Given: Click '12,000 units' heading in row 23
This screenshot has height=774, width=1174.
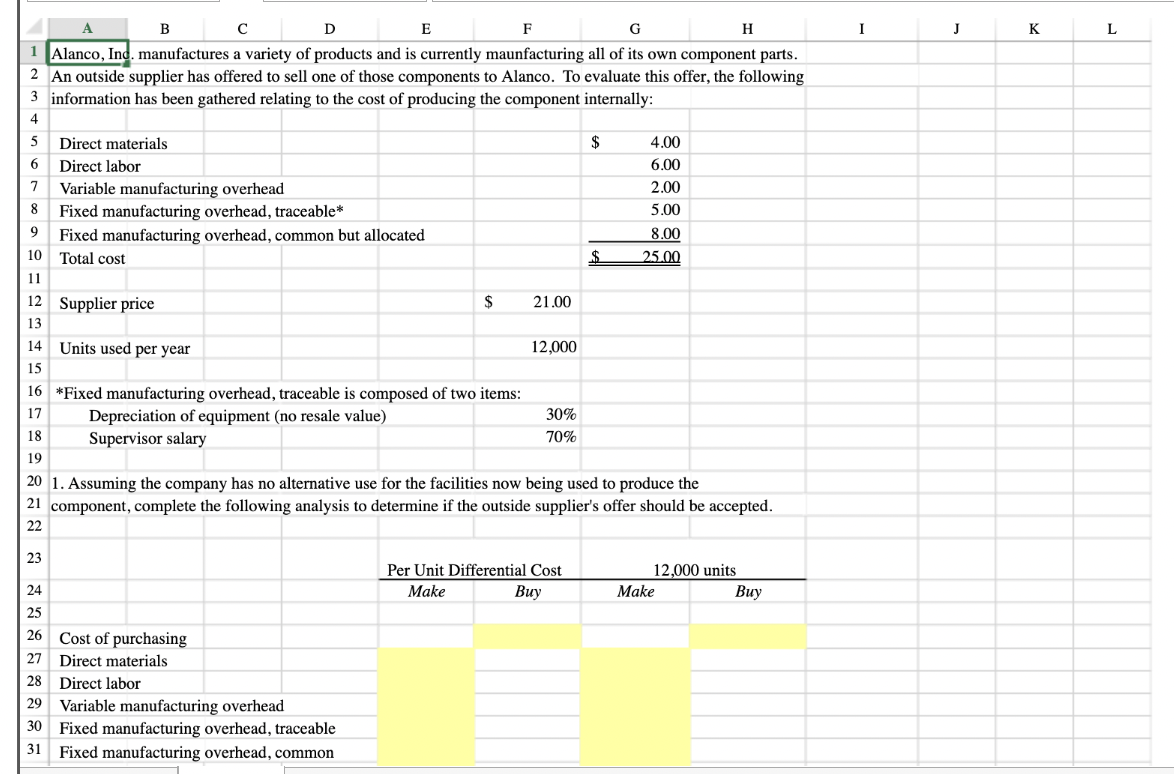Looking at the screenshot, I should tap(694, 570).
